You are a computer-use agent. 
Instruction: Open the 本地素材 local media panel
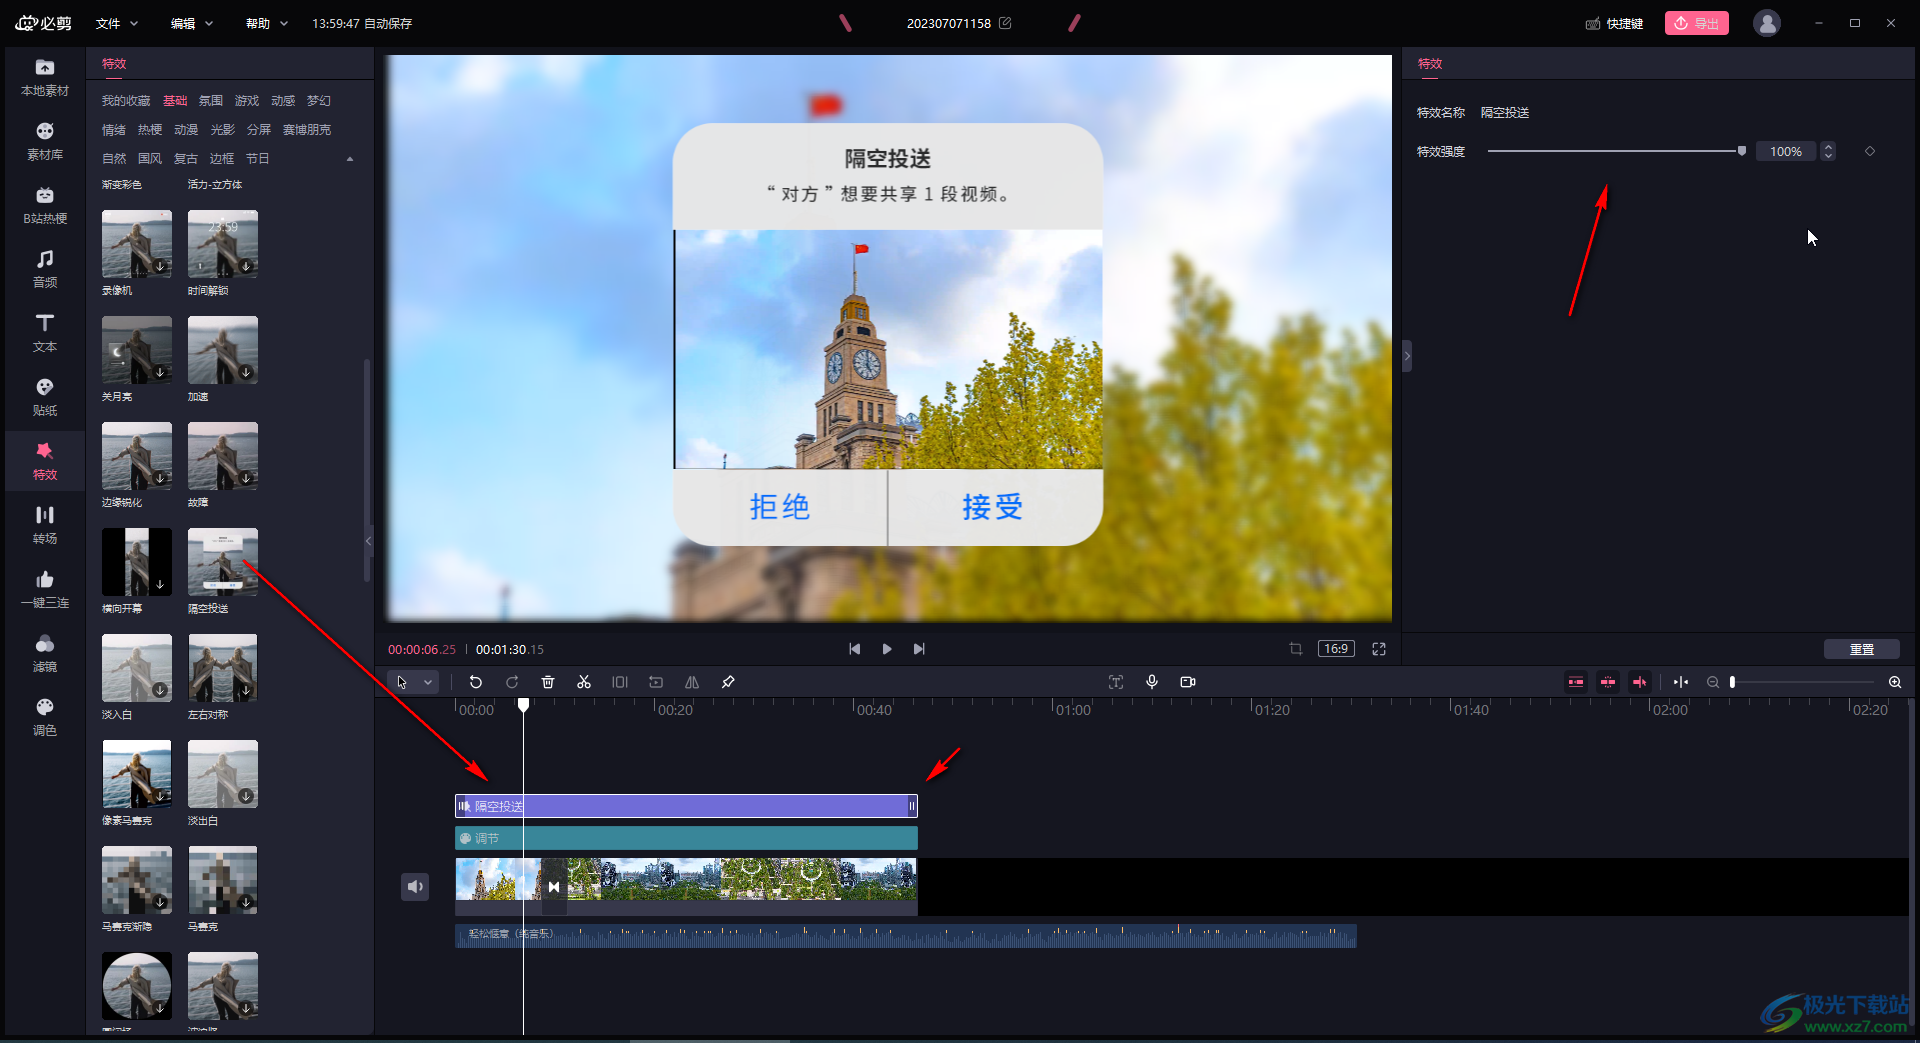pyautogui.click(x=45, y=78)
